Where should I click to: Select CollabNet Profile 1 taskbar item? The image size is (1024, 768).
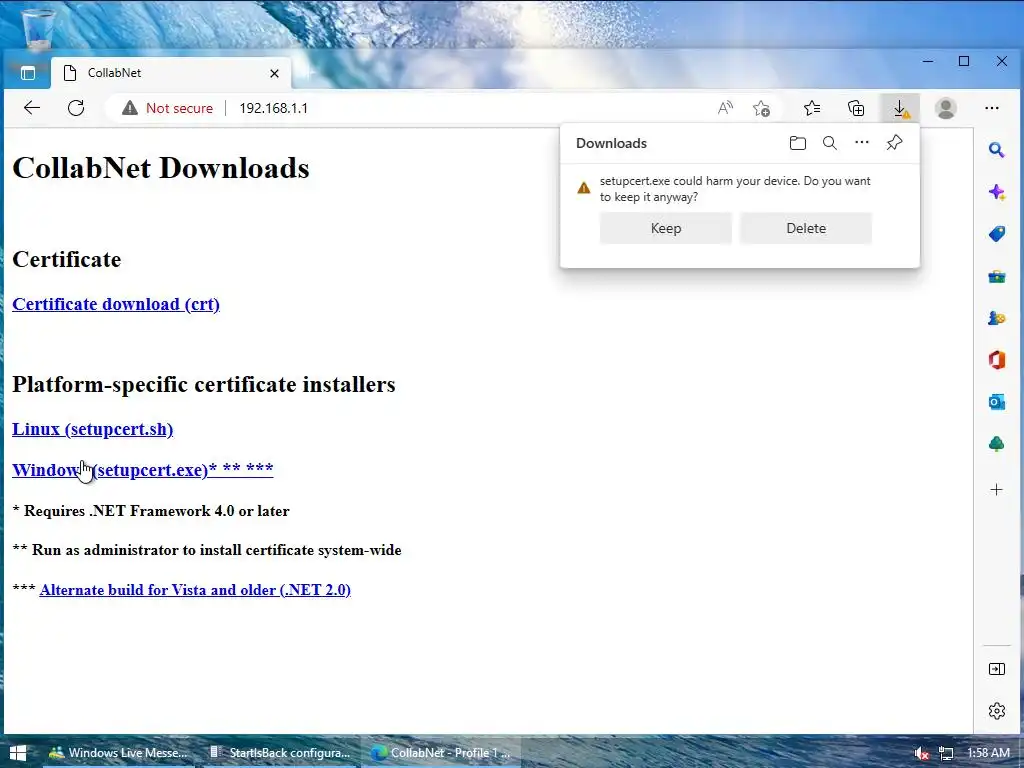click(x=440, y=753)
